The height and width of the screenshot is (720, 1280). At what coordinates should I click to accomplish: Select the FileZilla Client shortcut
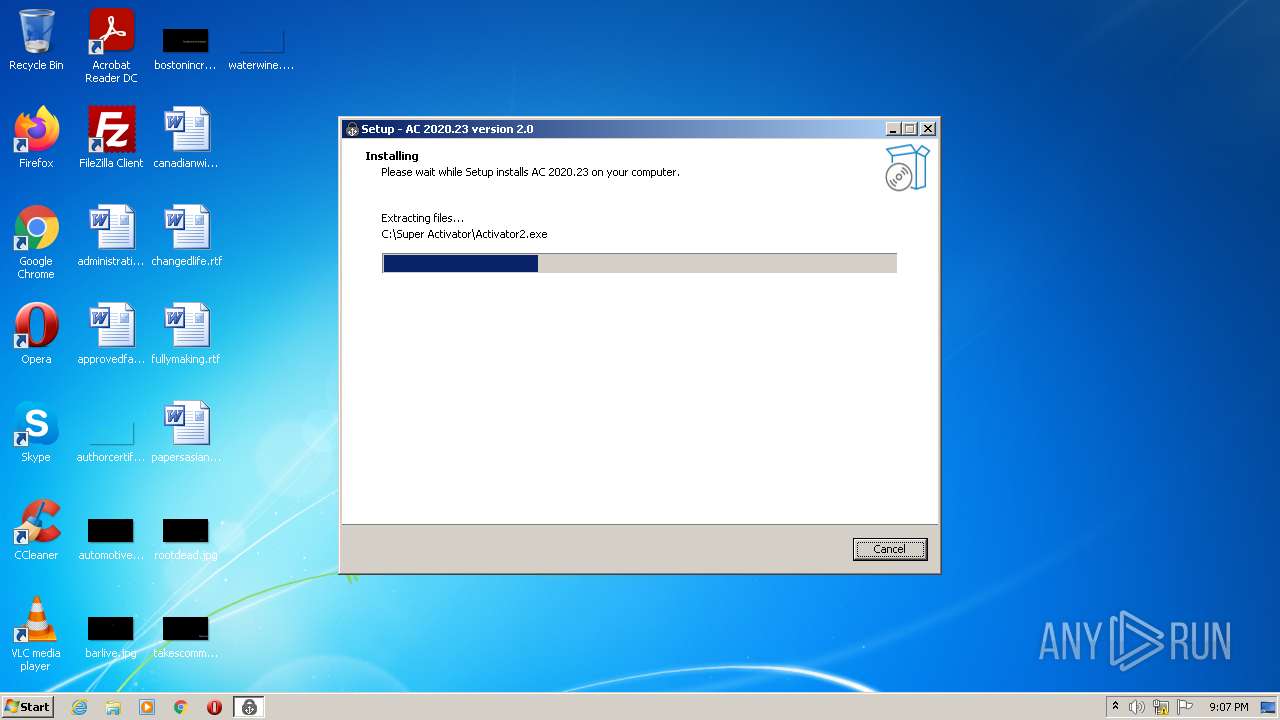(x=111, y=138)
